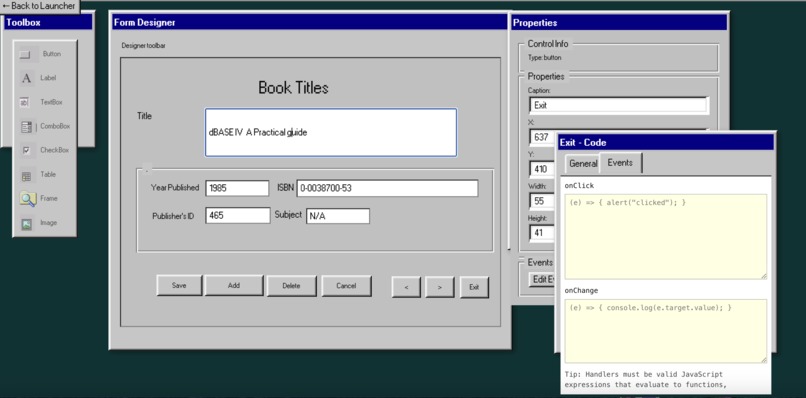Click the Subject field showing N/A
806x398 pixels.
[x=338, y=216]
